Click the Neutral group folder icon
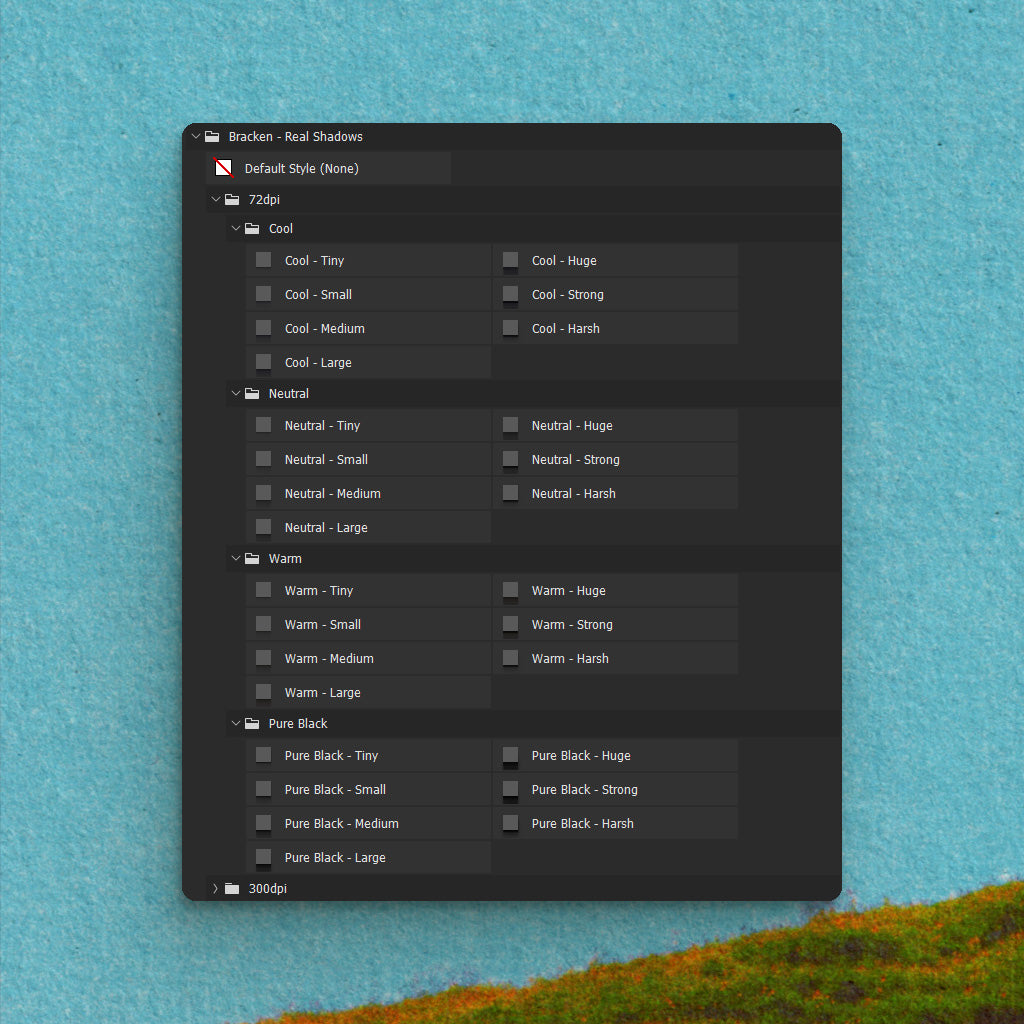1024x1024 pixels. pos(252,394)
